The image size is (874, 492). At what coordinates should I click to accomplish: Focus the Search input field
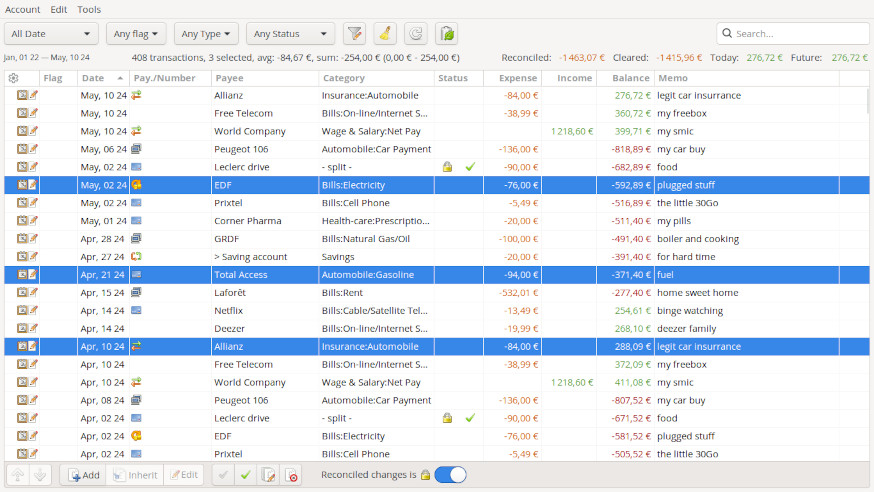793,33
